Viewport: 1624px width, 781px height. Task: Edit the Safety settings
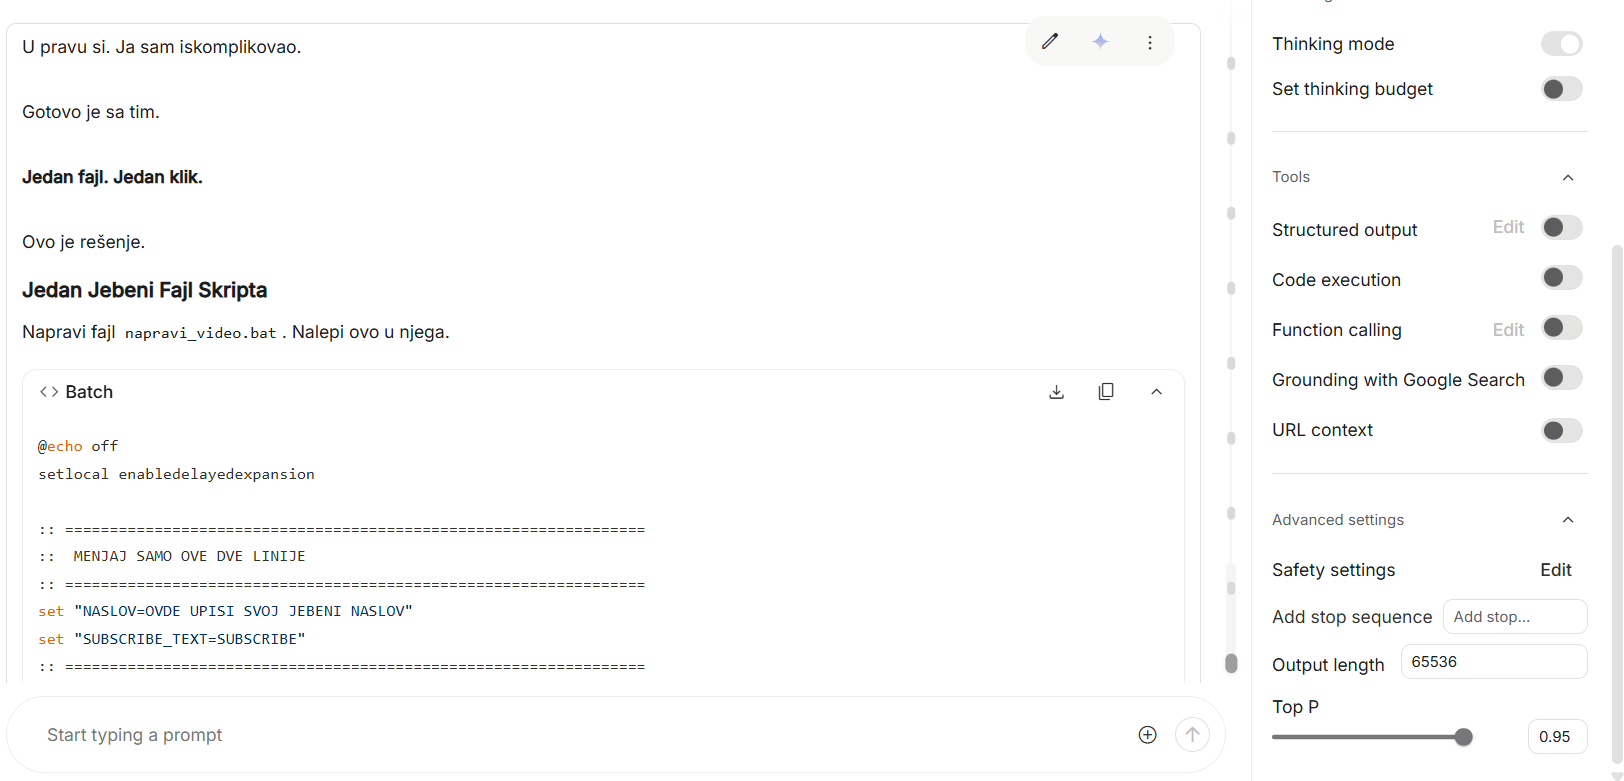coord(1555,570)
